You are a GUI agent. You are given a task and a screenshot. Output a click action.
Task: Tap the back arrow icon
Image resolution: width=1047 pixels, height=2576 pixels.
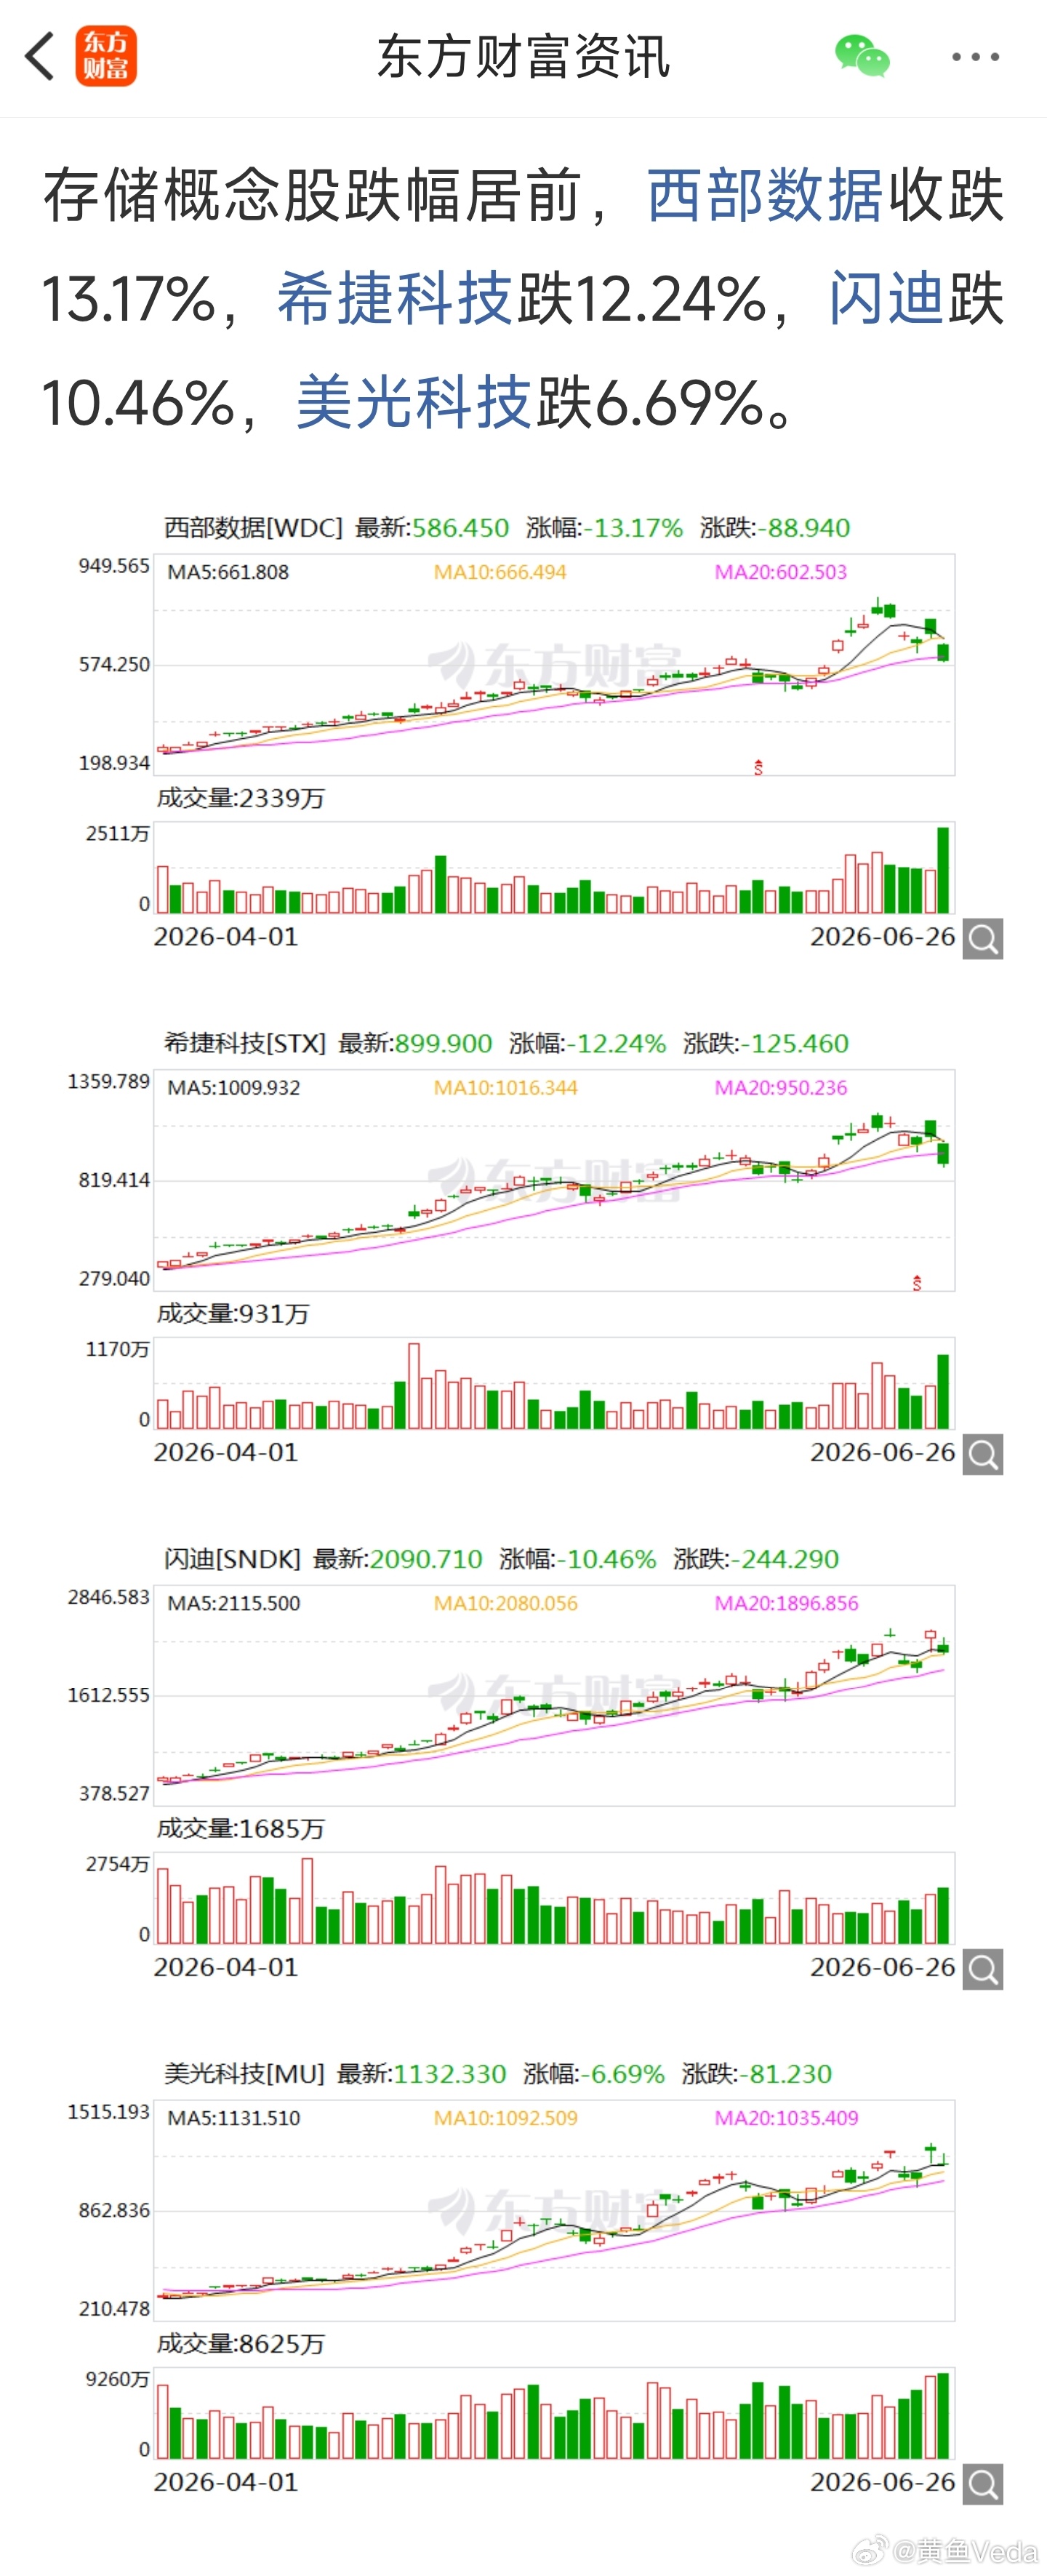point(40,56)
